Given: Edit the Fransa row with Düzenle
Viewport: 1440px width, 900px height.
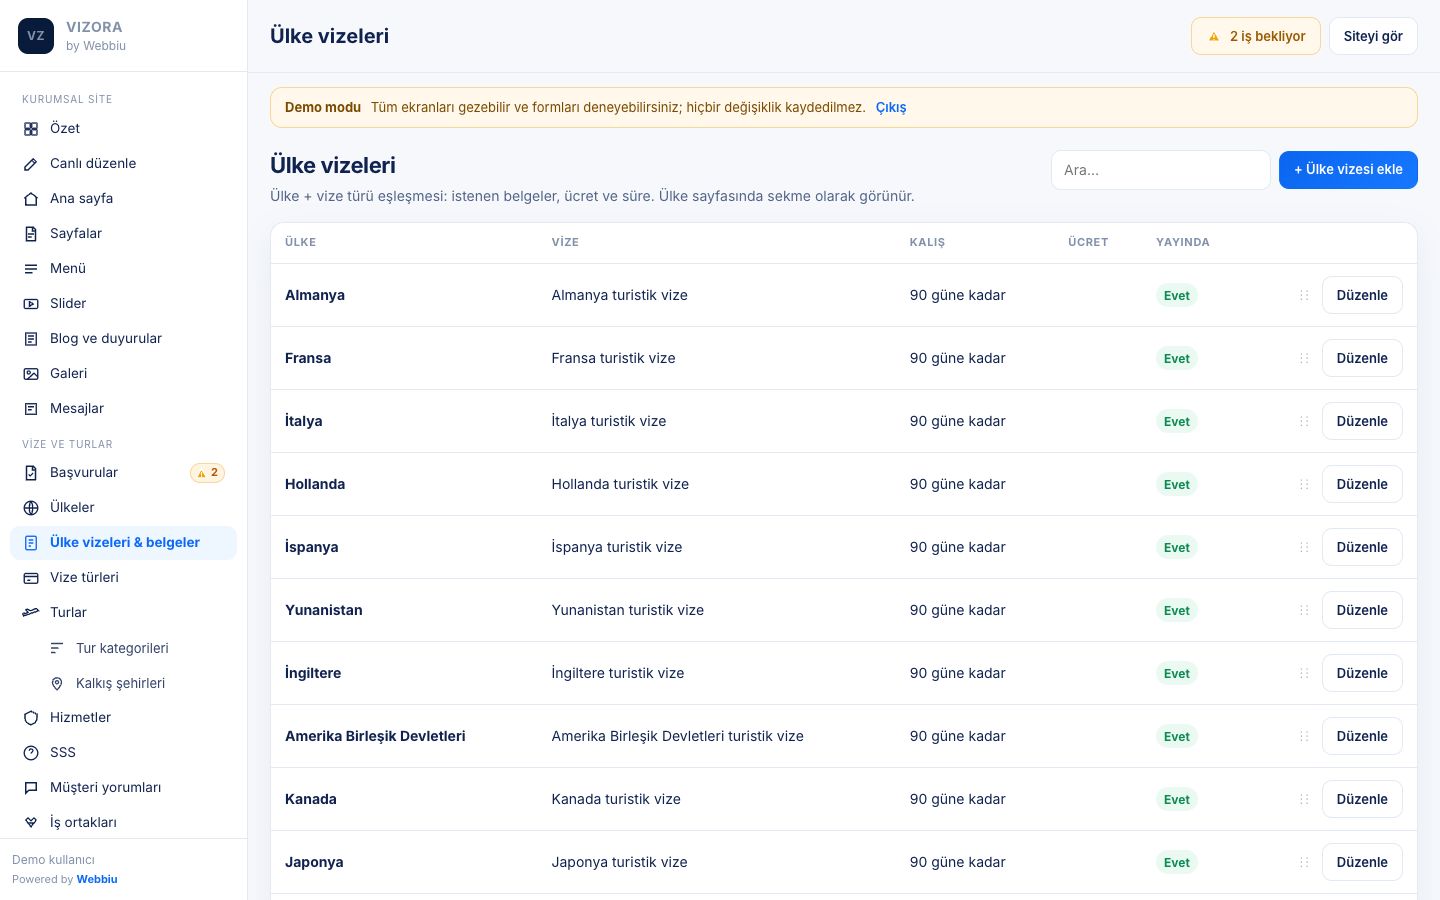Looking at the screenshot, I should (1362, 358).
